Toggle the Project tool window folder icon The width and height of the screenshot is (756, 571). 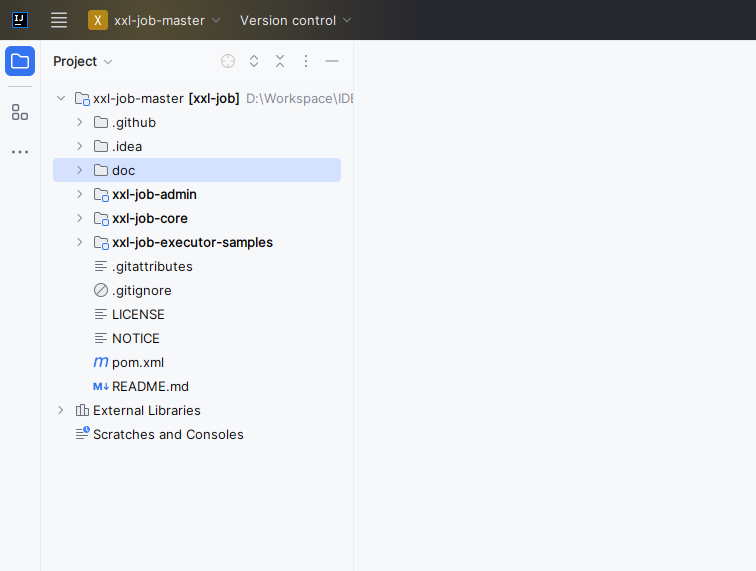click(x=20, y=61)
